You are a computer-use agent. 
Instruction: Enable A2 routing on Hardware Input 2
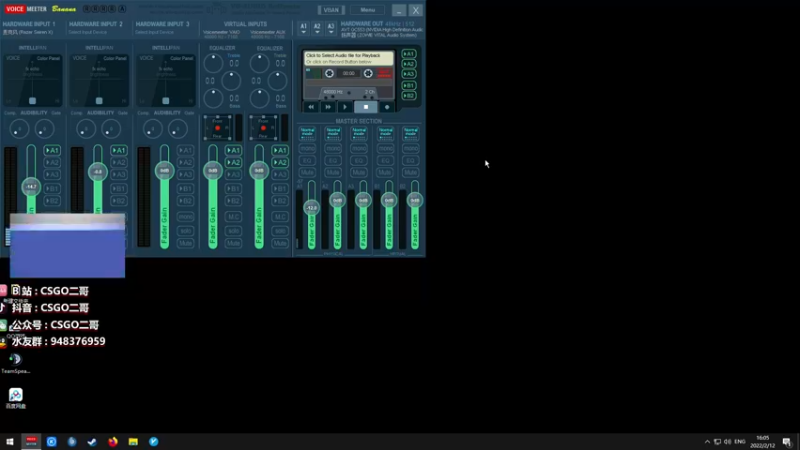pyautogui.click(x=119, y=163)
